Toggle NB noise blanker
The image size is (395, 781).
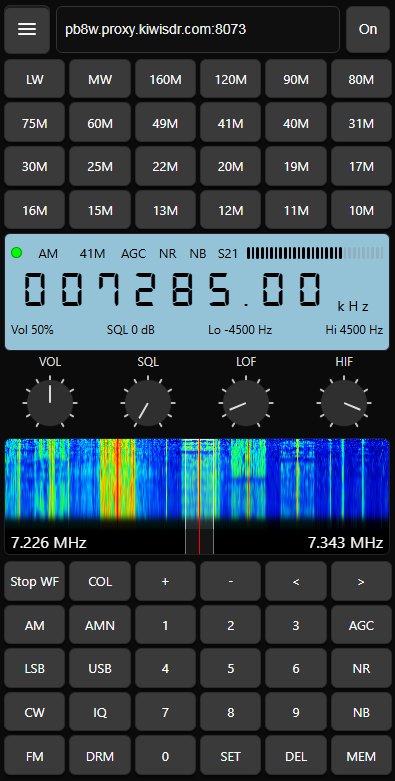[x=361, y=712]
